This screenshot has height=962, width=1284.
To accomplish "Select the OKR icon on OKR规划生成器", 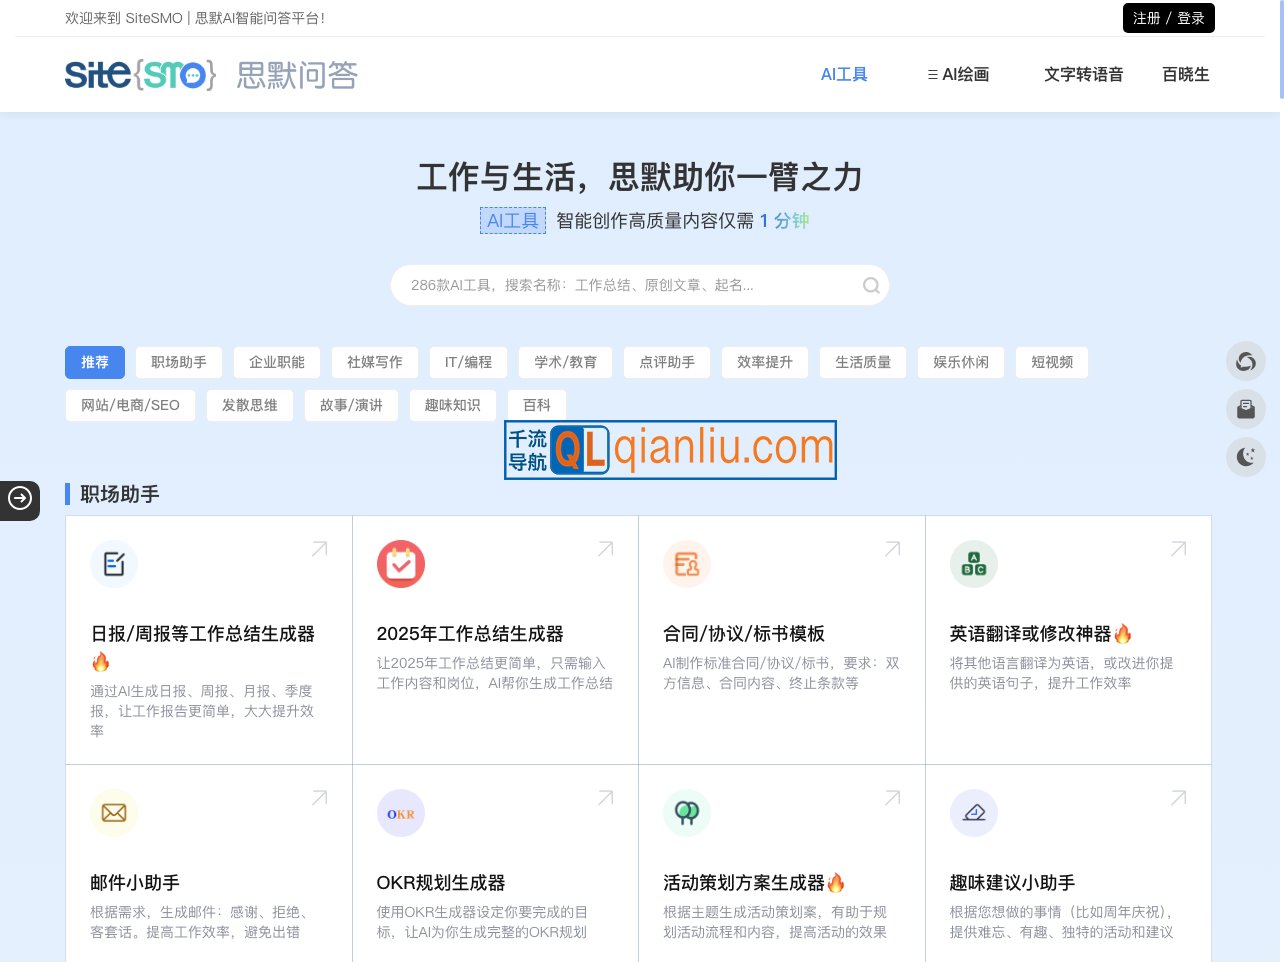I will click(401, 813).
